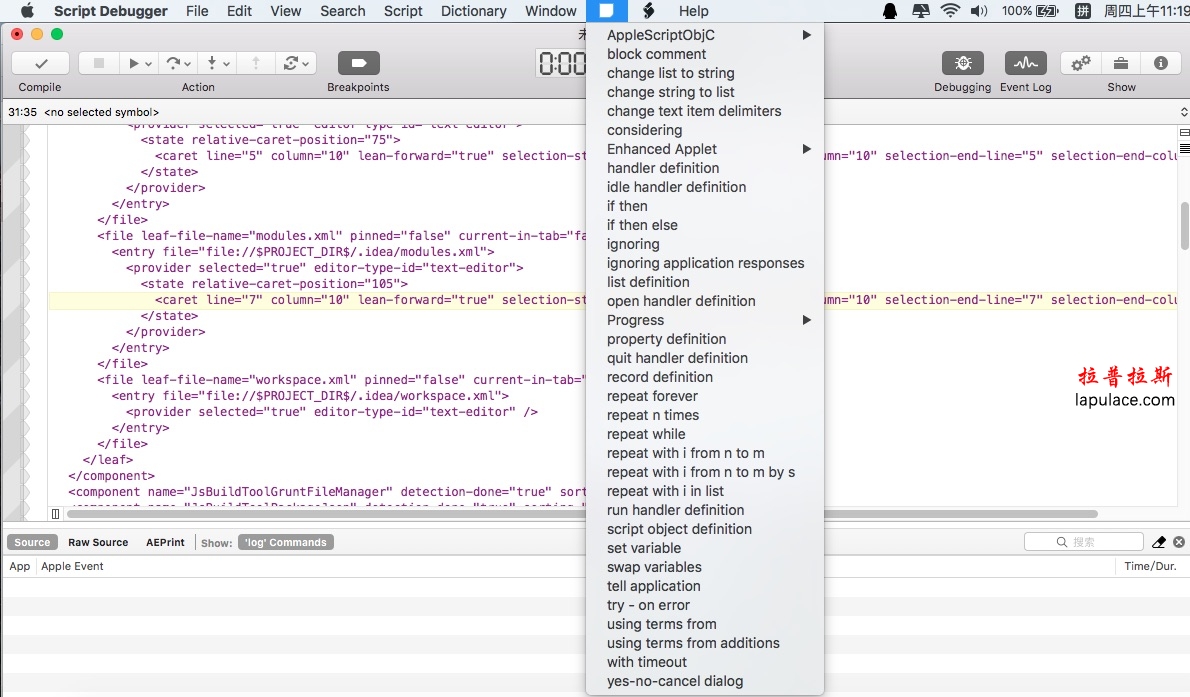This screenshot has width=1190, height=697.
Task: Open the Step Over dropdown arrow
Action: pyautogui.click(x=187, y=64)
